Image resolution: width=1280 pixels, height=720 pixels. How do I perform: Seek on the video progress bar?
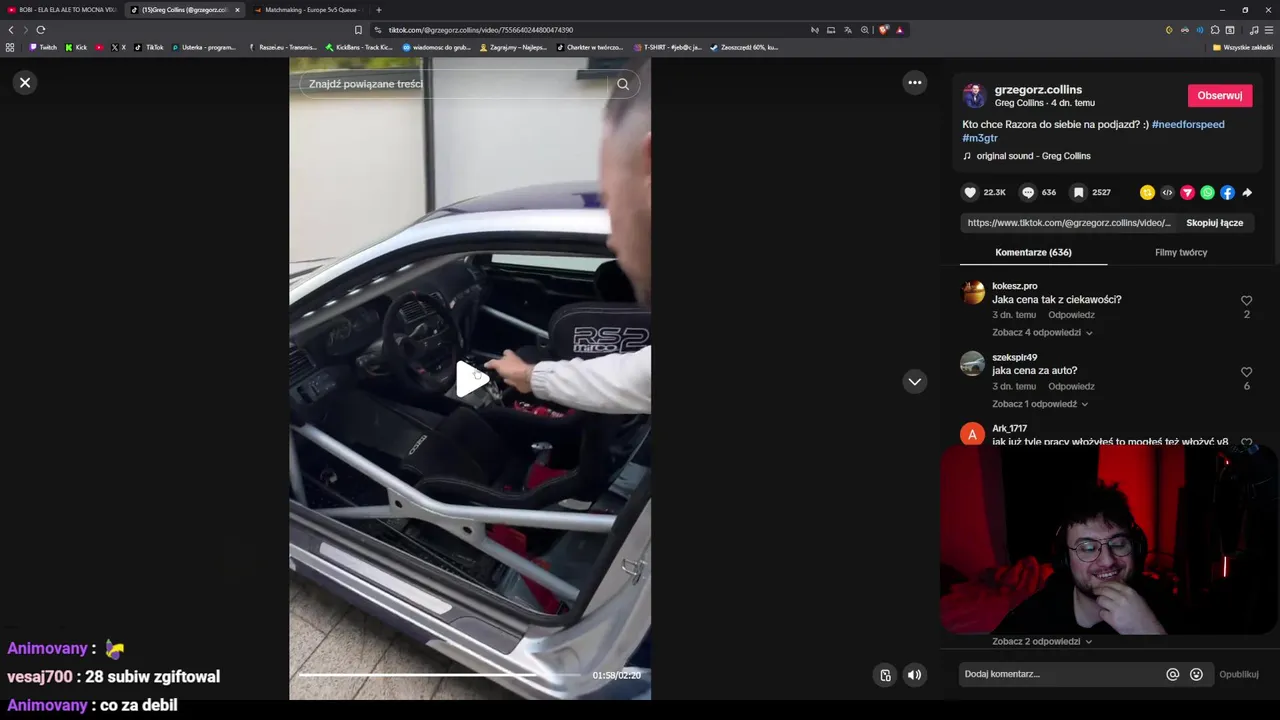[x=440, y=675]
